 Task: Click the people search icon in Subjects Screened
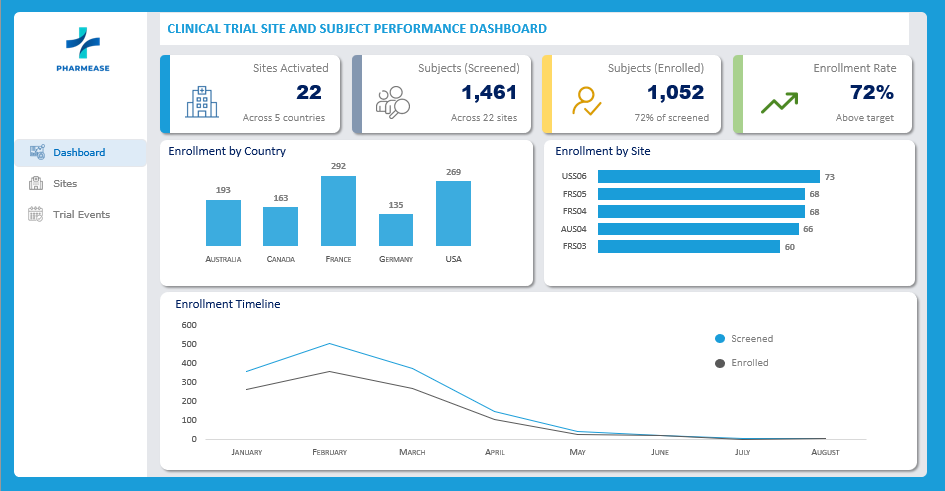(x=392, y=102)
